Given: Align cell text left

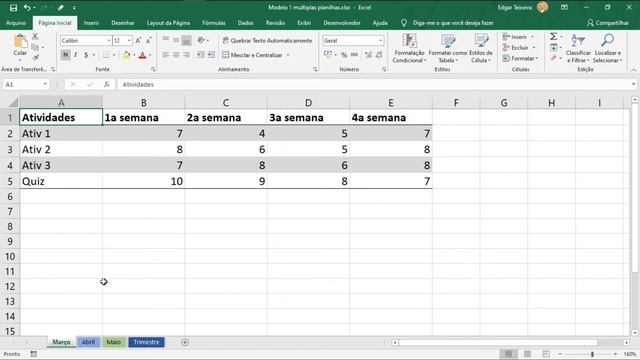Looking at the screenshot, I should 166,55.
